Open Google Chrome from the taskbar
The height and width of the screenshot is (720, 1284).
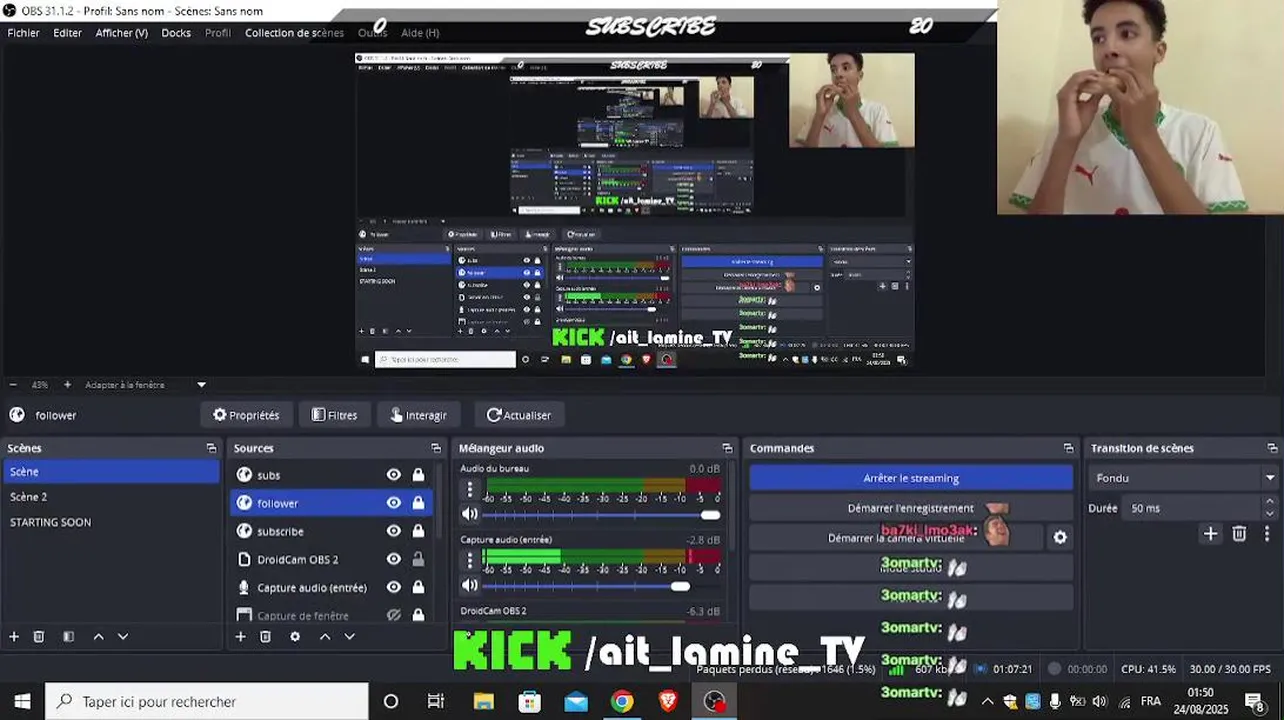tap(622, 702)
